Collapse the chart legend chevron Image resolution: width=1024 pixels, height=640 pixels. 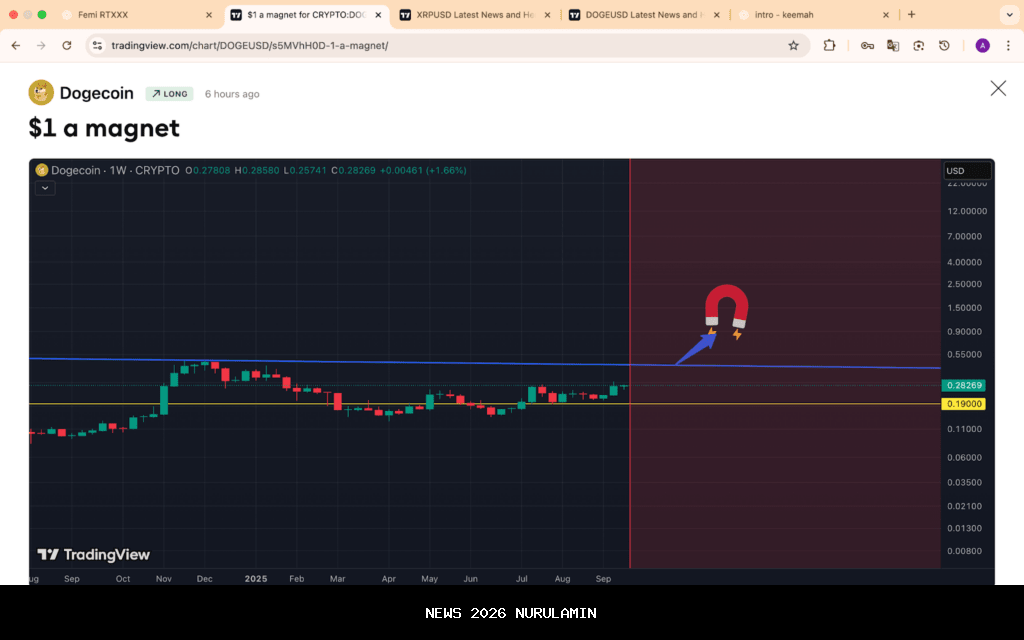44,188
